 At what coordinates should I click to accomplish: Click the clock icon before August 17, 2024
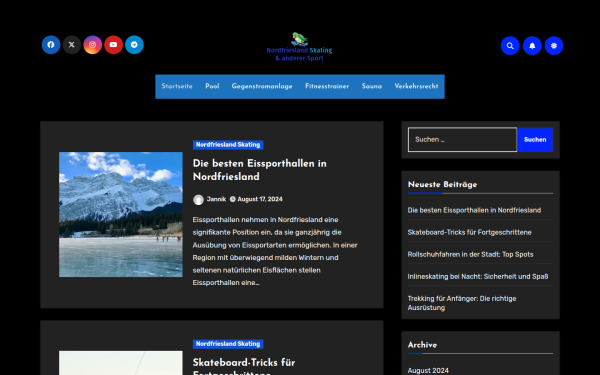click(233, 199)
